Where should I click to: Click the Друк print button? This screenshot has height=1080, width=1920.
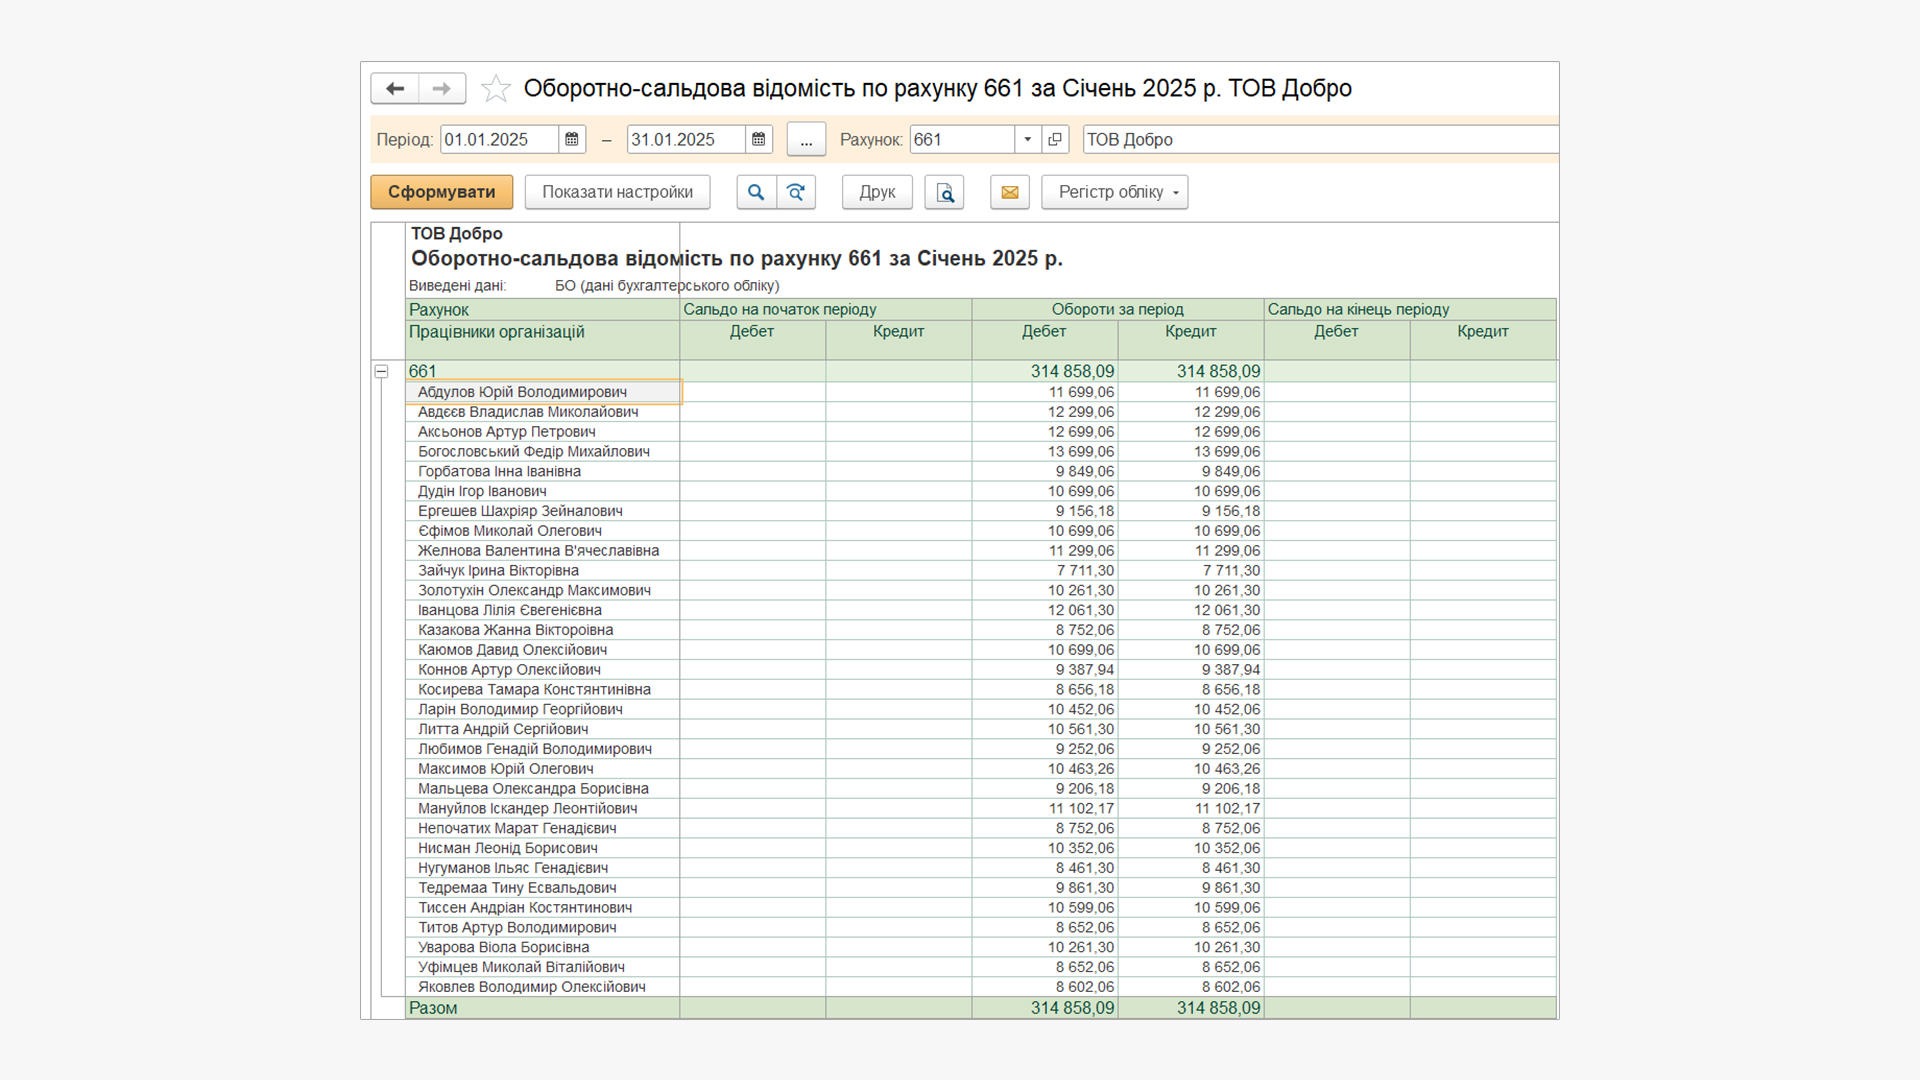pyautogui.click(x=877, y=192)
